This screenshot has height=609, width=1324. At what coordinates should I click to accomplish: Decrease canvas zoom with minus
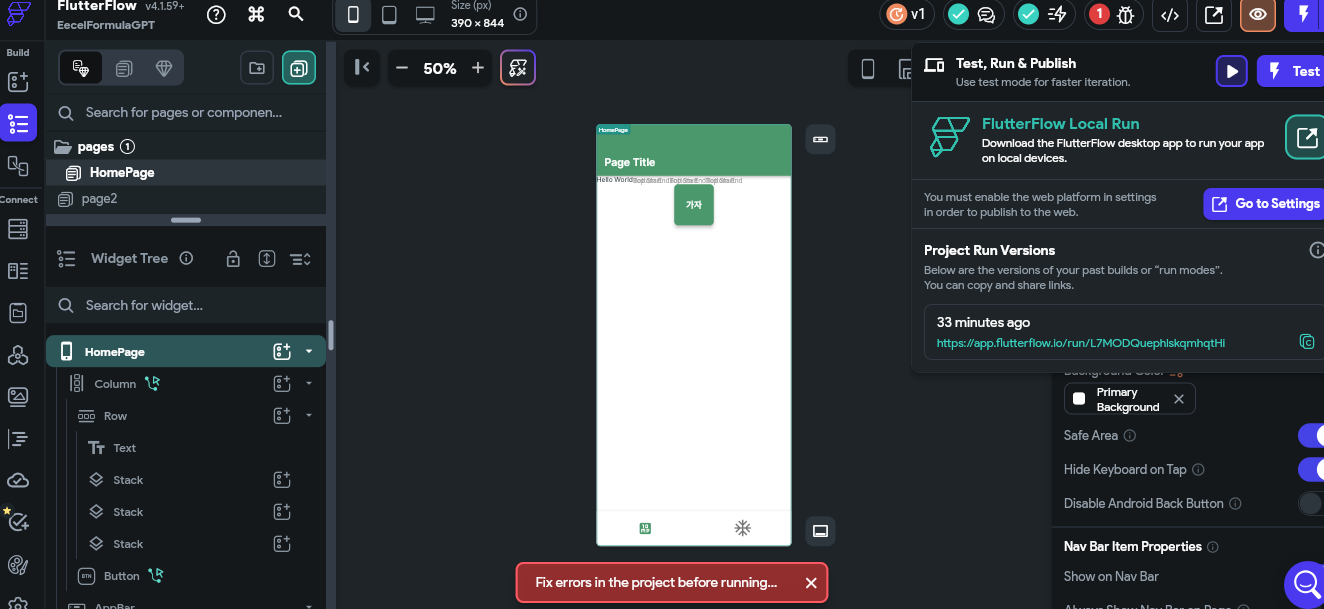click(402, 68)
